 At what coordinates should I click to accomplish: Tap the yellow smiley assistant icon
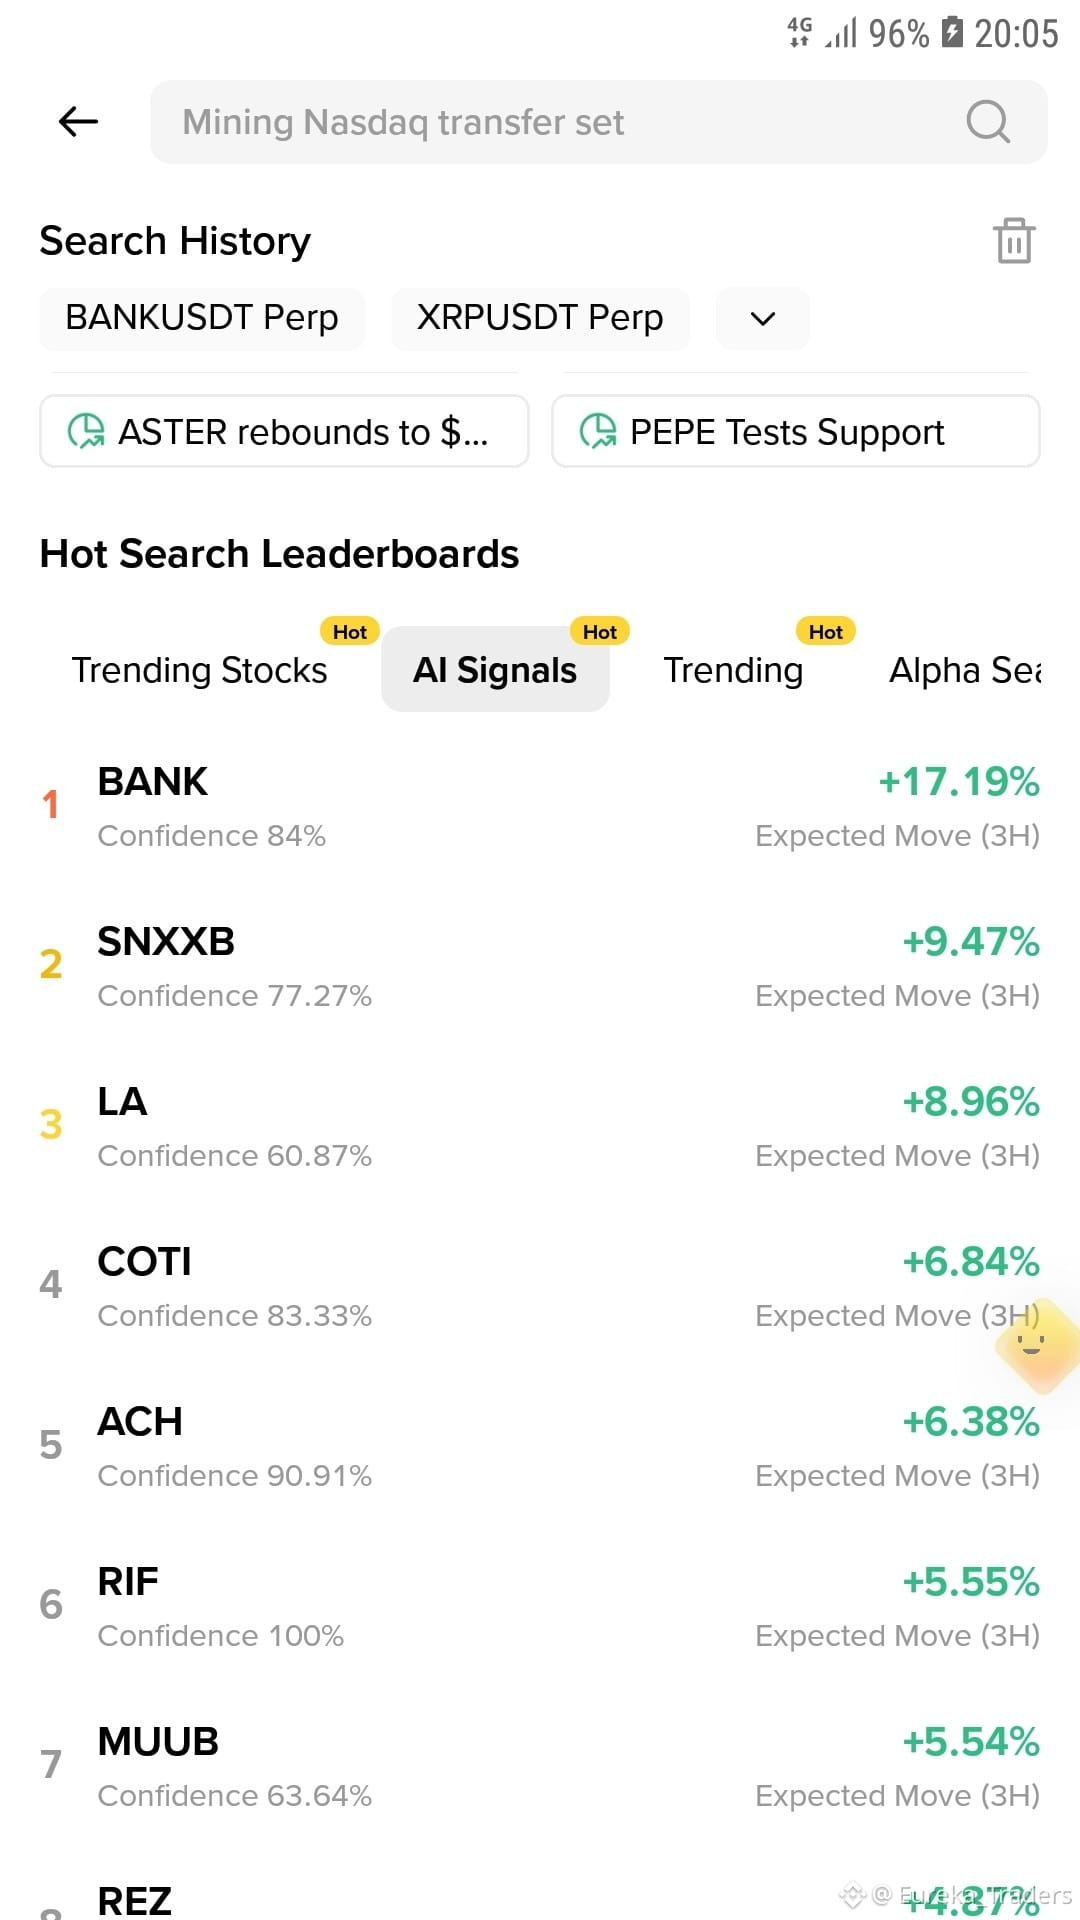click(1036, 1346)
